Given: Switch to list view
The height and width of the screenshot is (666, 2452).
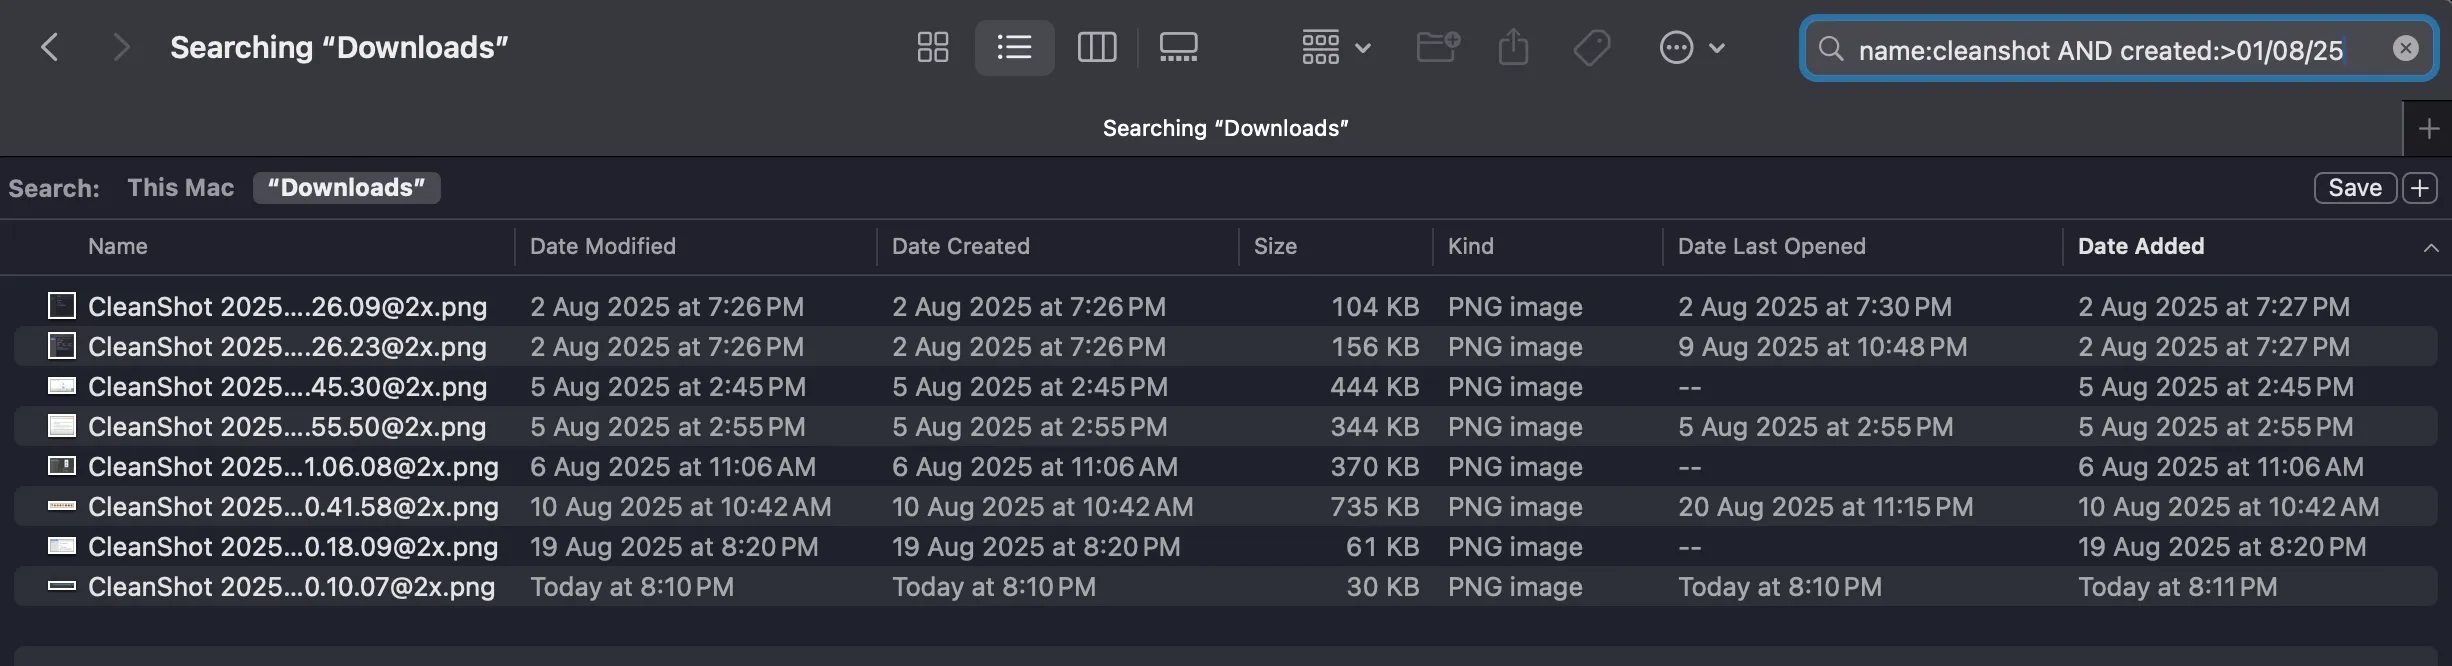Looking at the screenshot, I should (1014, 47).
